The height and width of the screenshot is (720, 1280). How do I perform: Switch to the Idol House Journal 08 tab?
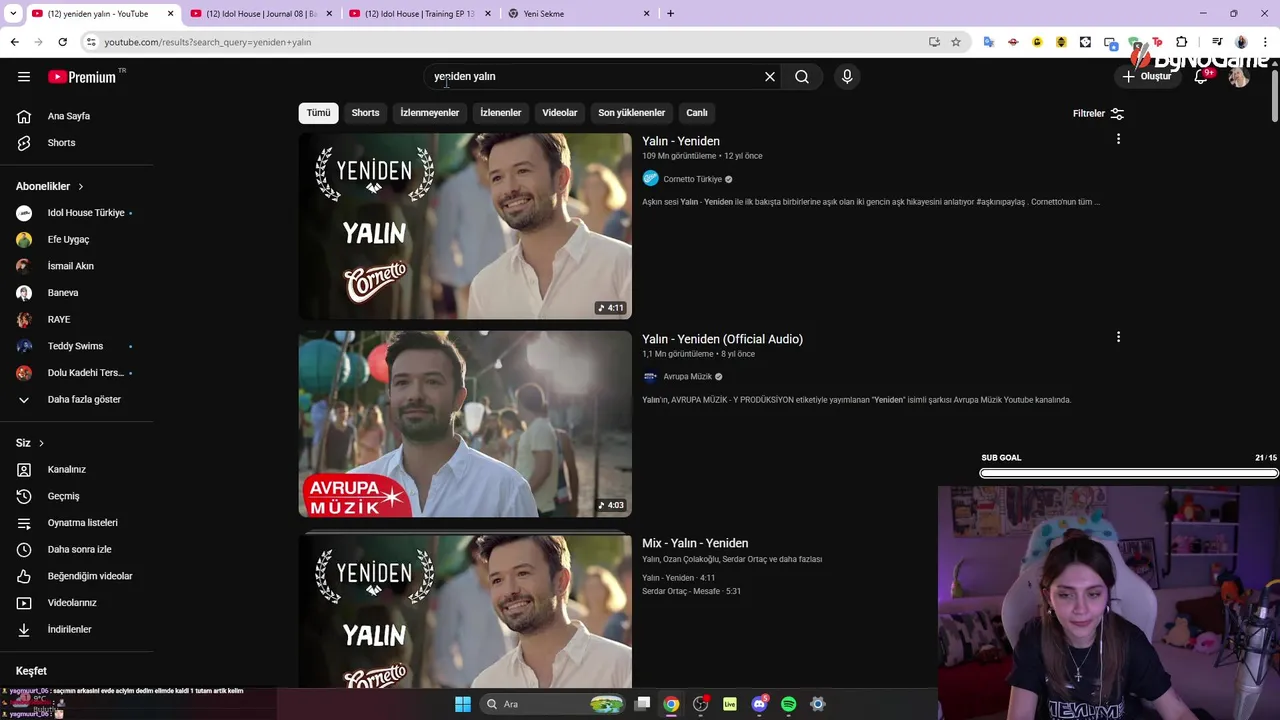click(262, 14)
